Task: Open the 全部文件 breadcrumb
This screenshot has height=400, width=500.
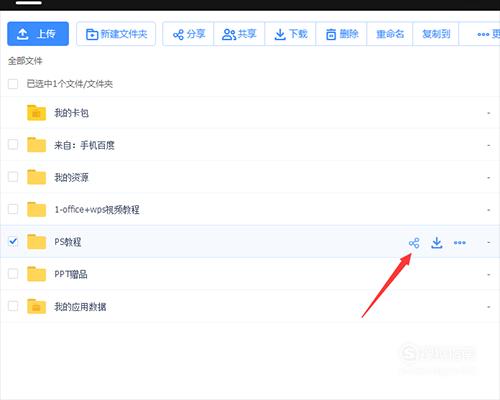Action: click(25, 61)
